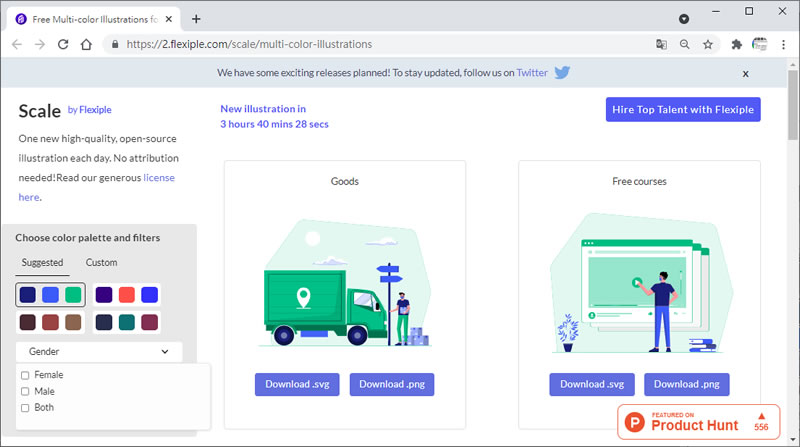Pick the purple, red, blue color palette
Screen dimensions: 800x447
click(x=127, y=295)
